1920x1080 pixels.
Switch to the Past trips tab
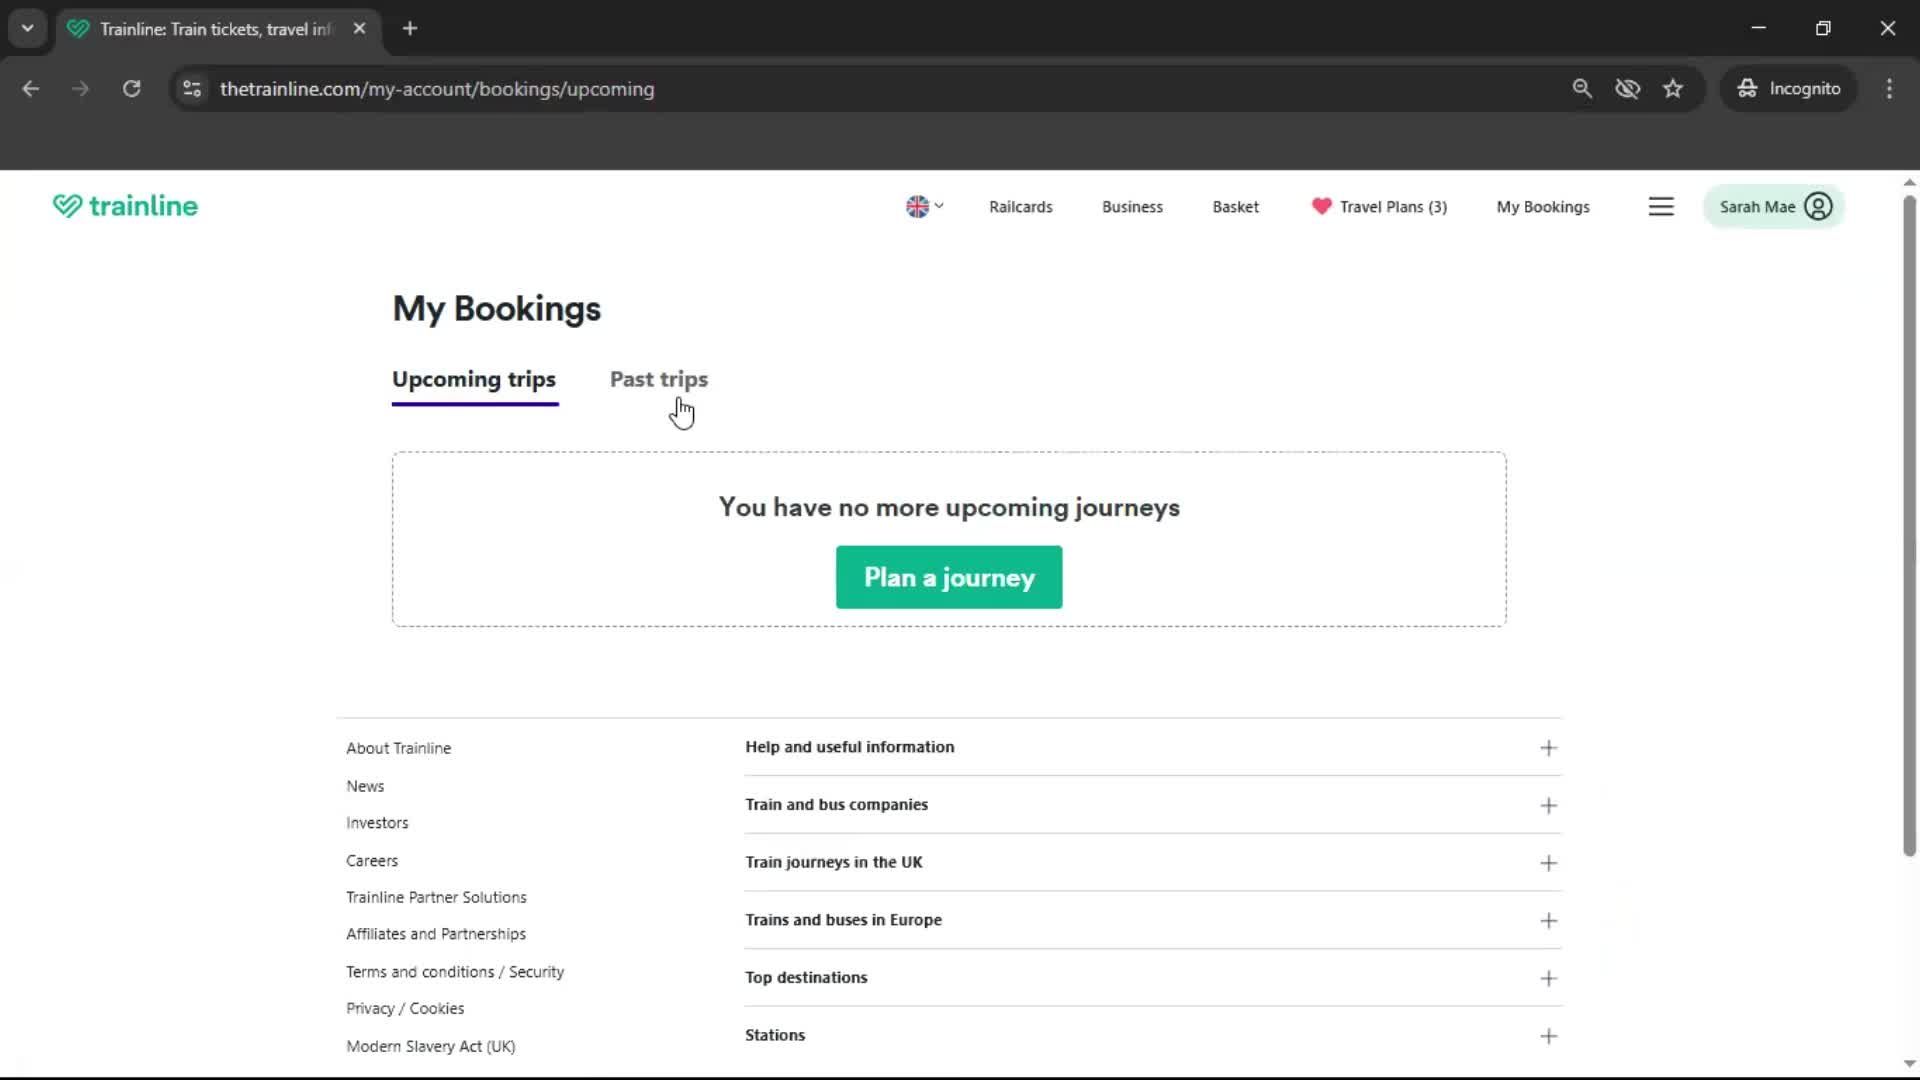click(658, 379)
